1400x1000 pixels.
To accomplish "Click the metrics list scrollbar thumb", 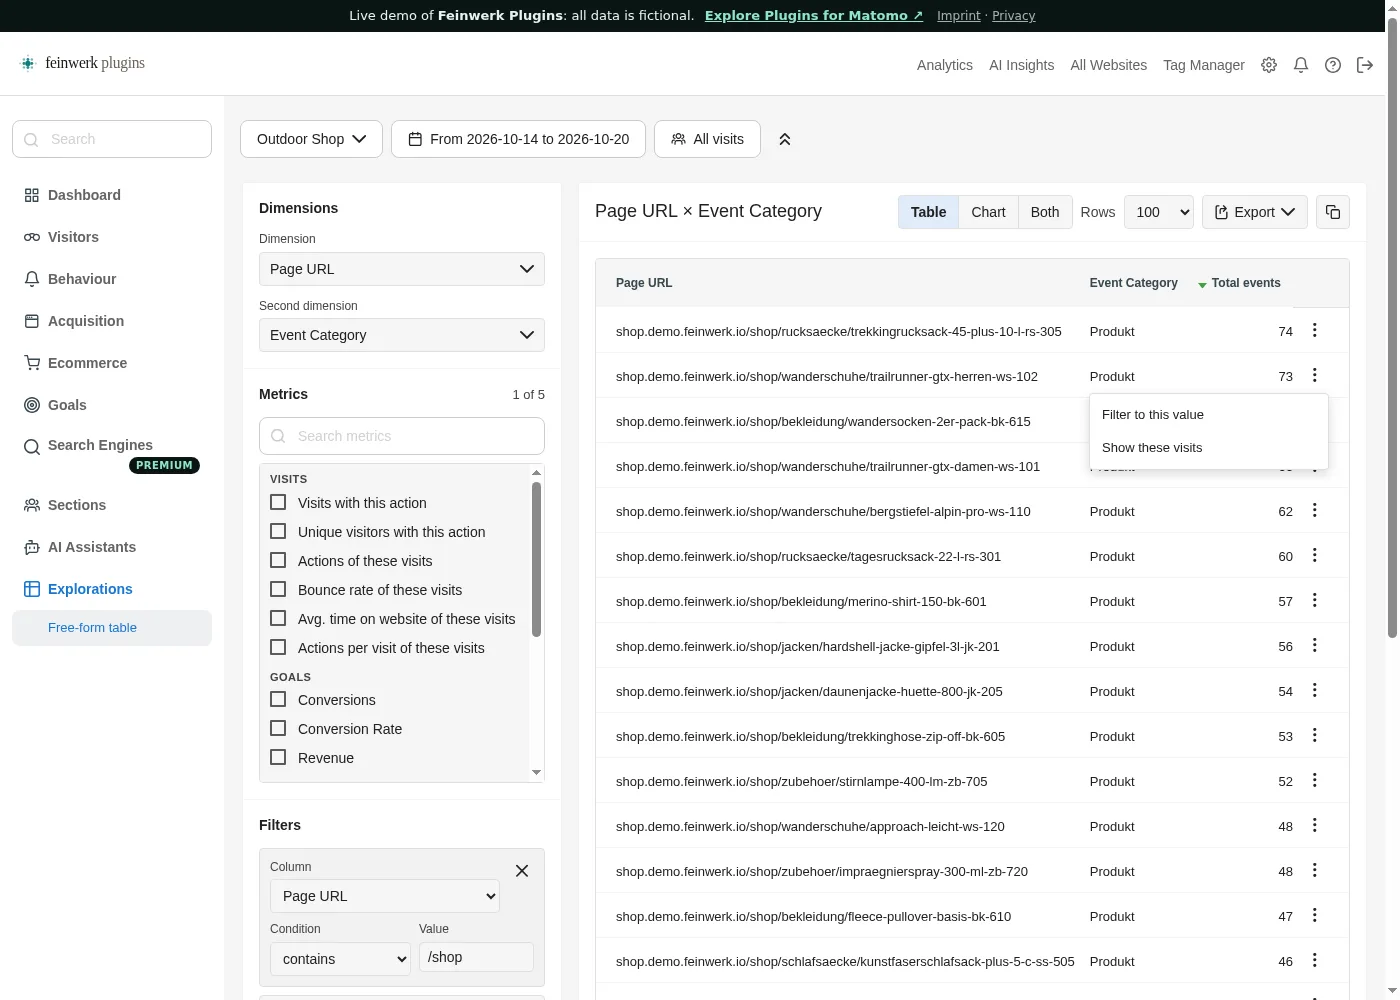I will tap(536, 560).
